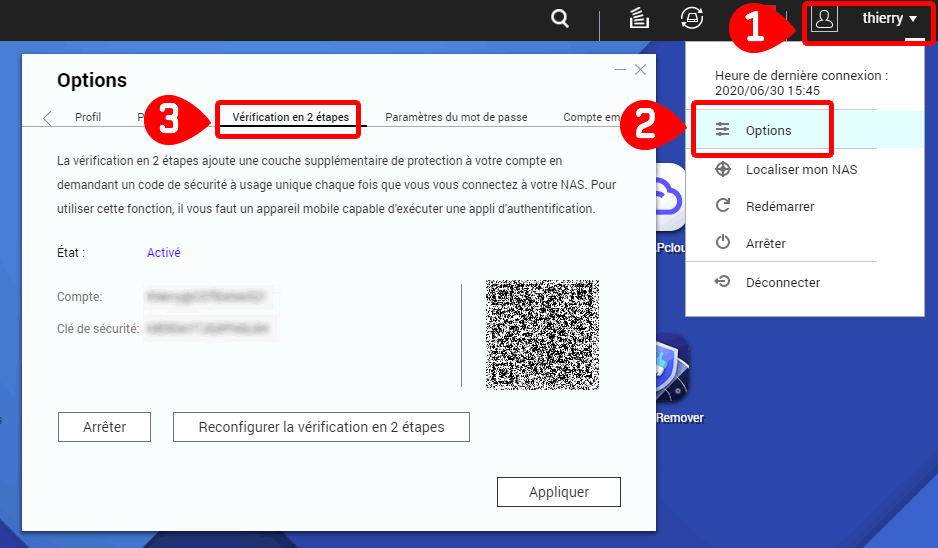Viewport: 938px width, 548px height.
Task: Select Options in the user menu
Action: (x=767, y=131)
